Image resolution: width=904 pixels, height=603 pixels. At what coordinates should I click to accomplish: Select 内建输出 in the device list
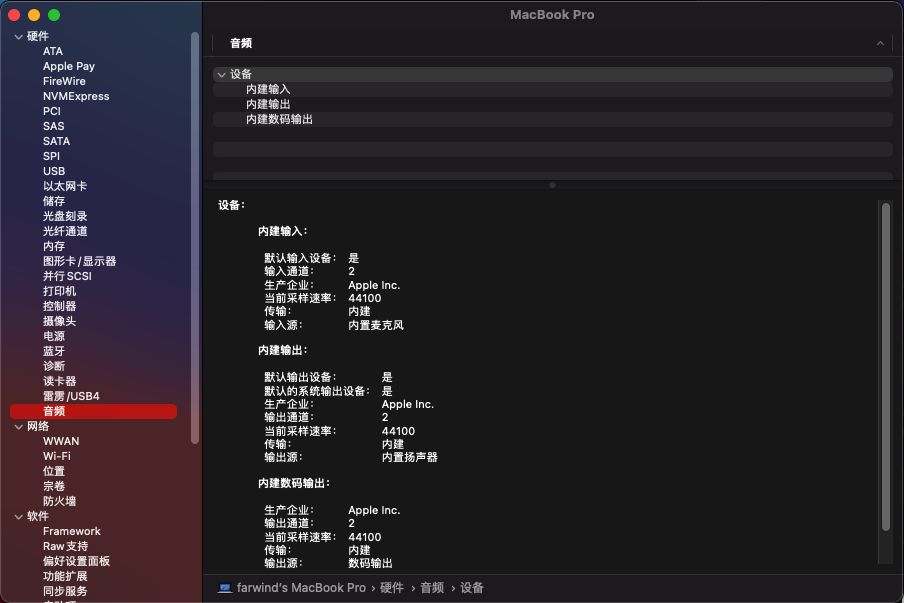click(x=268, y=105)
